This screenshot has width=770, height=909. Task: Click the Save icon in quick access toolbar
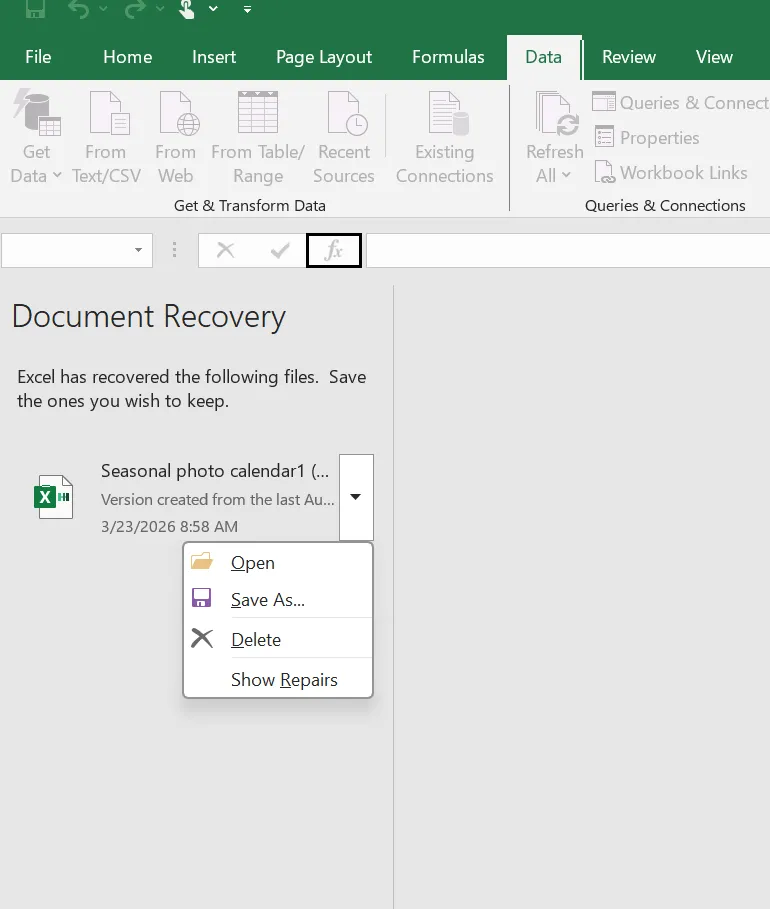tap(35, 8)
